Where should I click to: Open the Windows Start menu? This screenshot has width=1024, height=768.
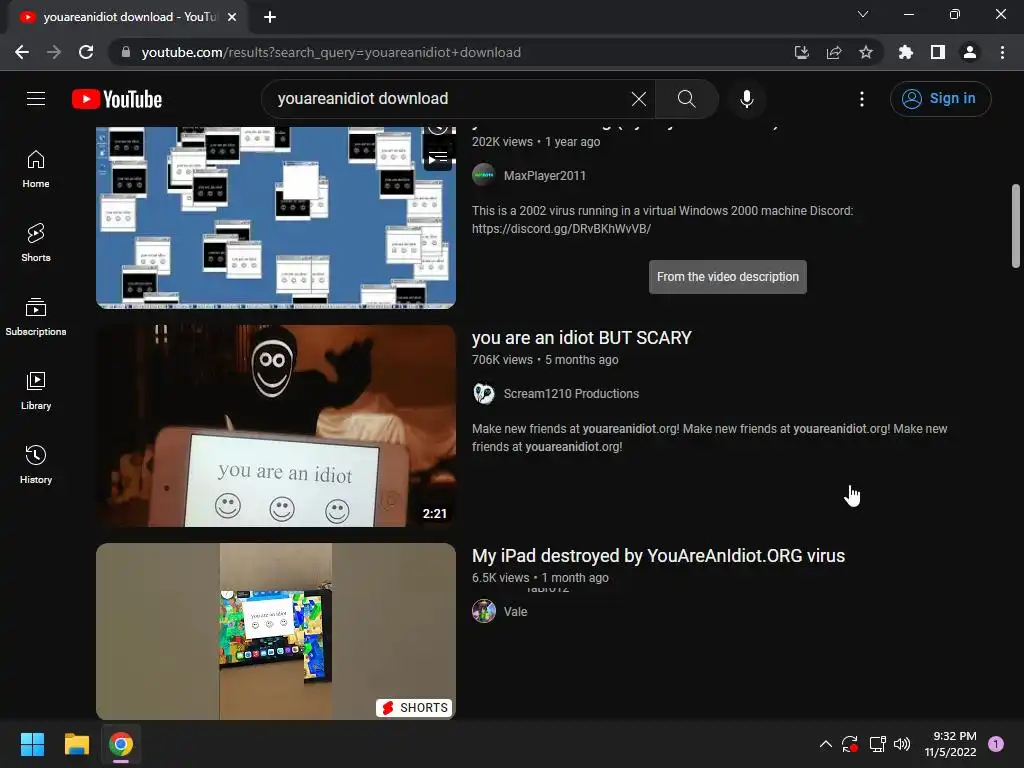click(x=32, y=744)
